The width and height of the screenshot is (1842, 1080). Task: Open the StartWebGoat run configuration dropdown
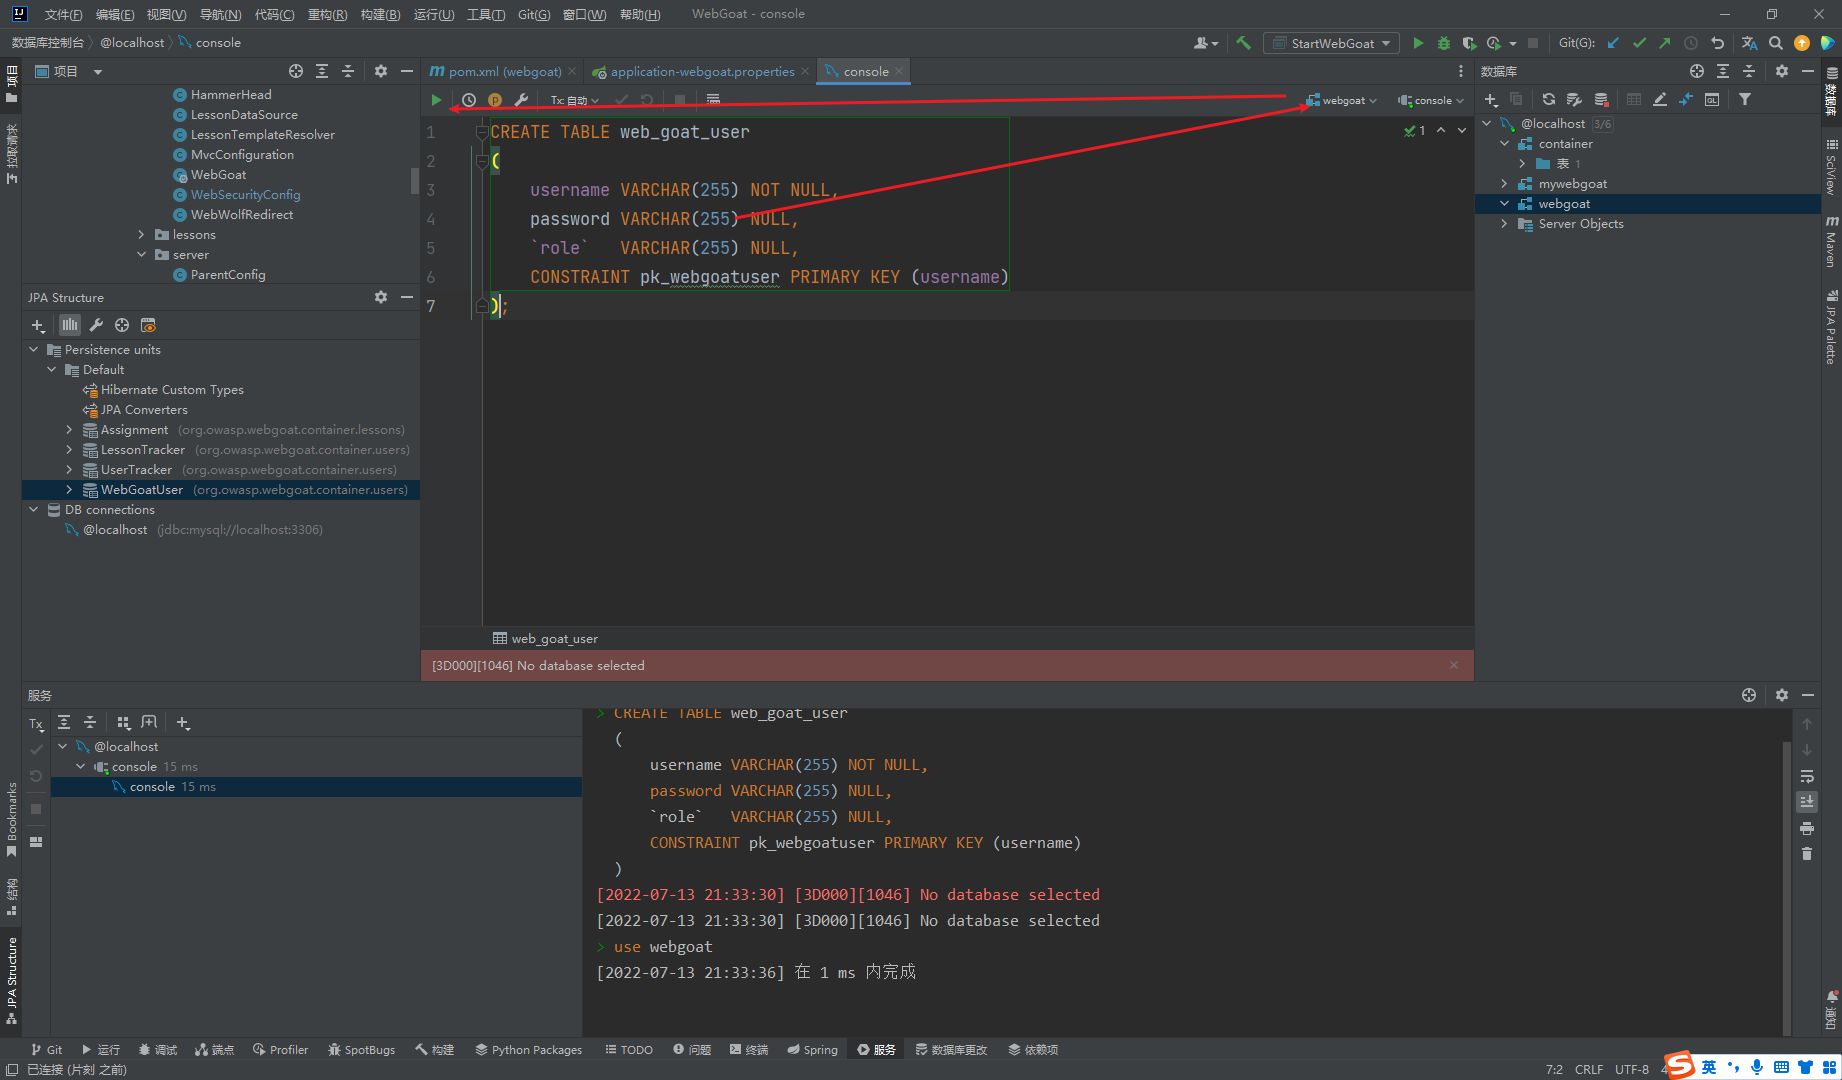[x=1331, y=43]
